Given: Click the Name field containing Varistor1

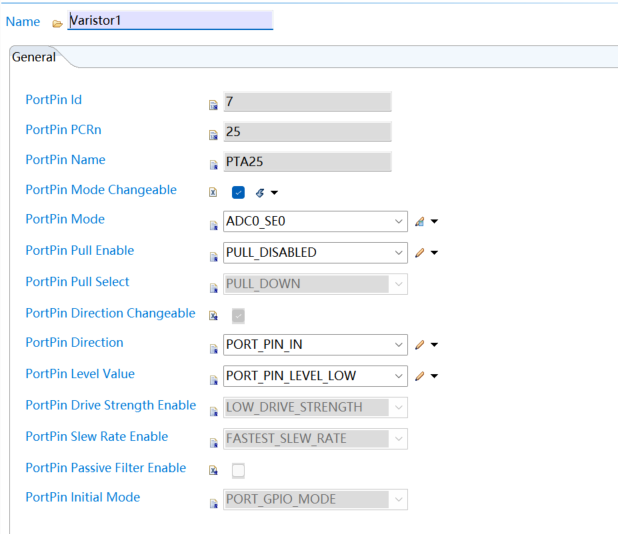Looking at the screenshot, I should tap(170, 20).
